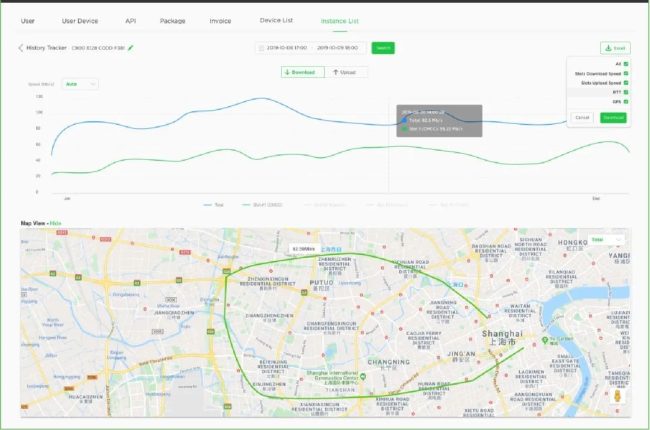Toggle the Total series in chart legend
This screenshot has width=650, height=430.
(x=214, y=204)
